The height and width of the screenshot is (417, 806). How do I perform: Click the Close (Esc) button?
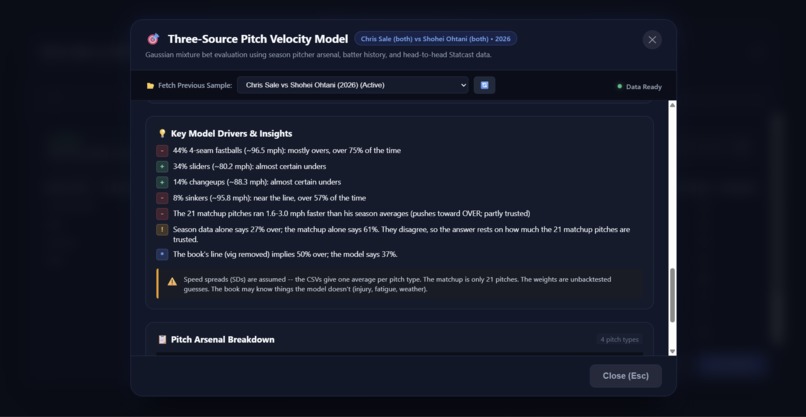point(626,376)
